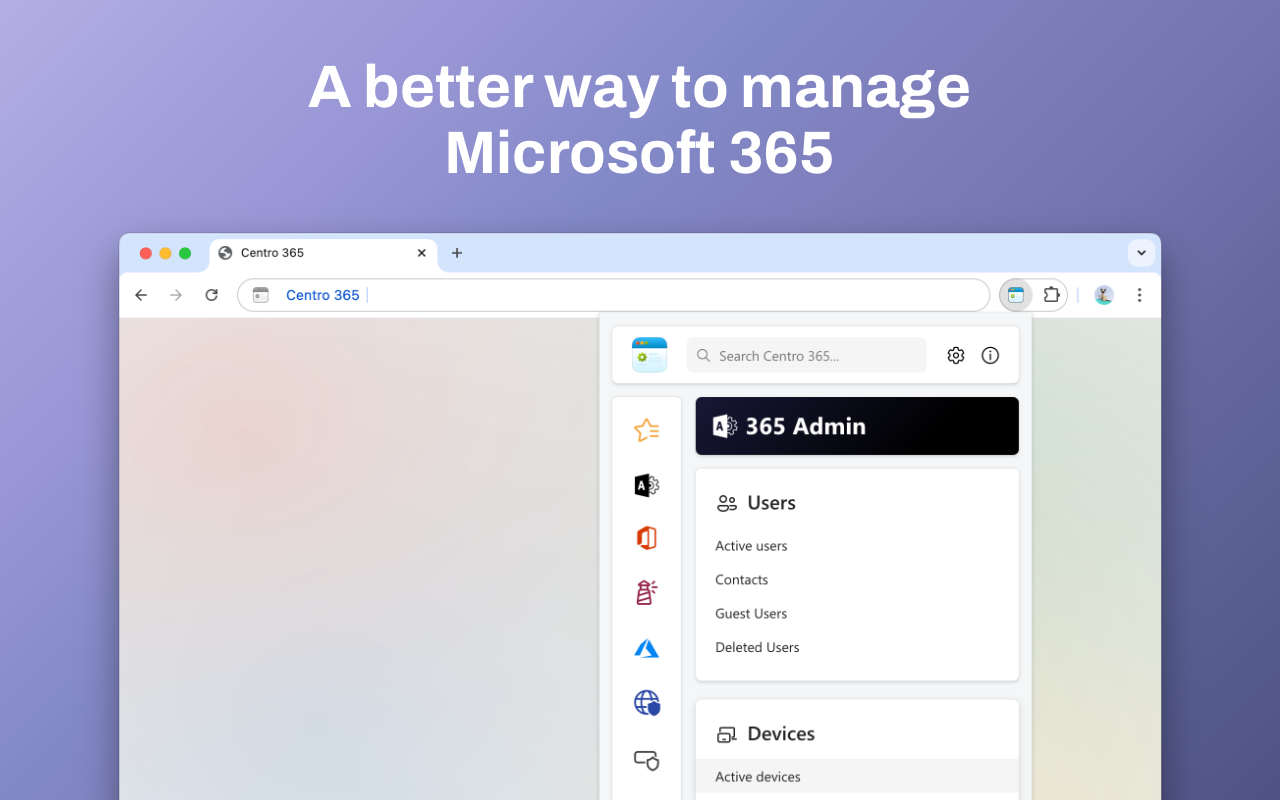Open Centro 365 settings via the gear icon
Image resolution: width=1280 pixels, height=800 pixels.
click(x=955, y=355)
